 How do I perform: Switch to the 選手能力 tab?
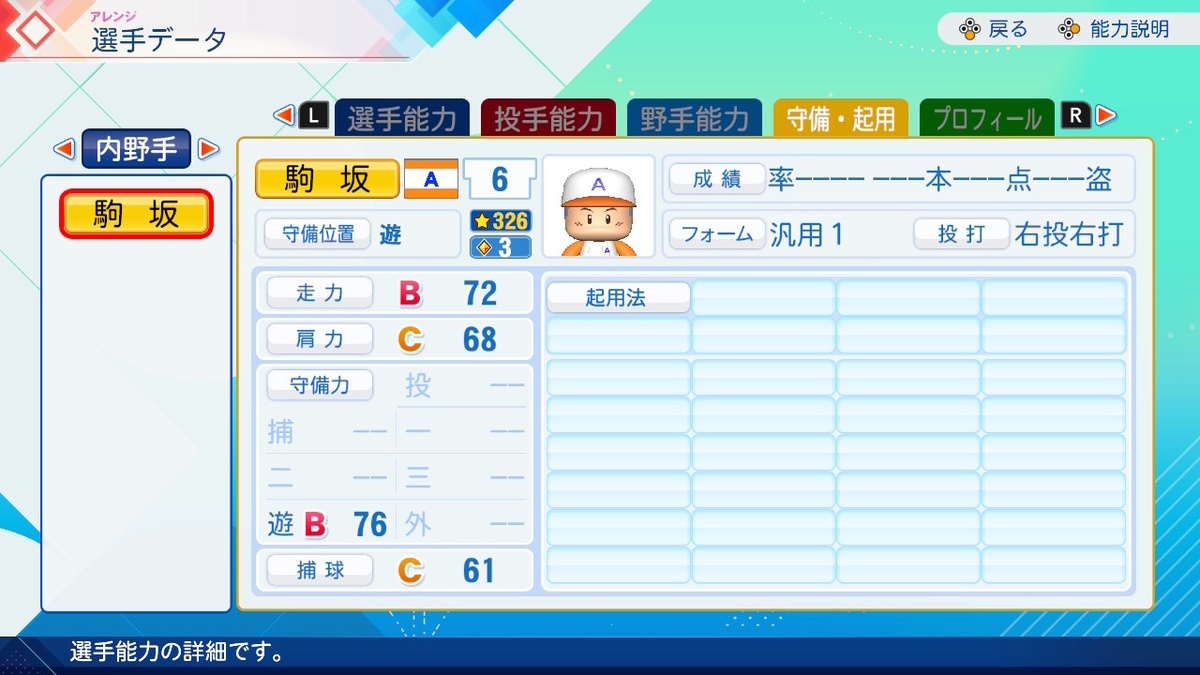[402, 119]
